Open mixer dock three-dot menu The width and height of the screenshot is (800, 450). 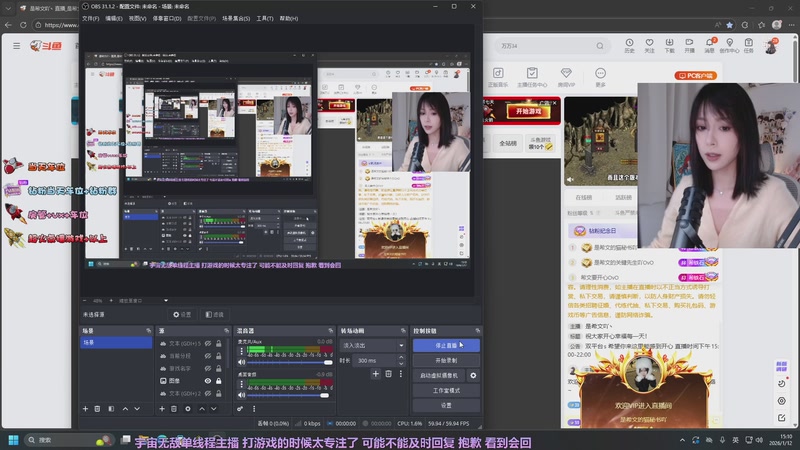(254, 409)
